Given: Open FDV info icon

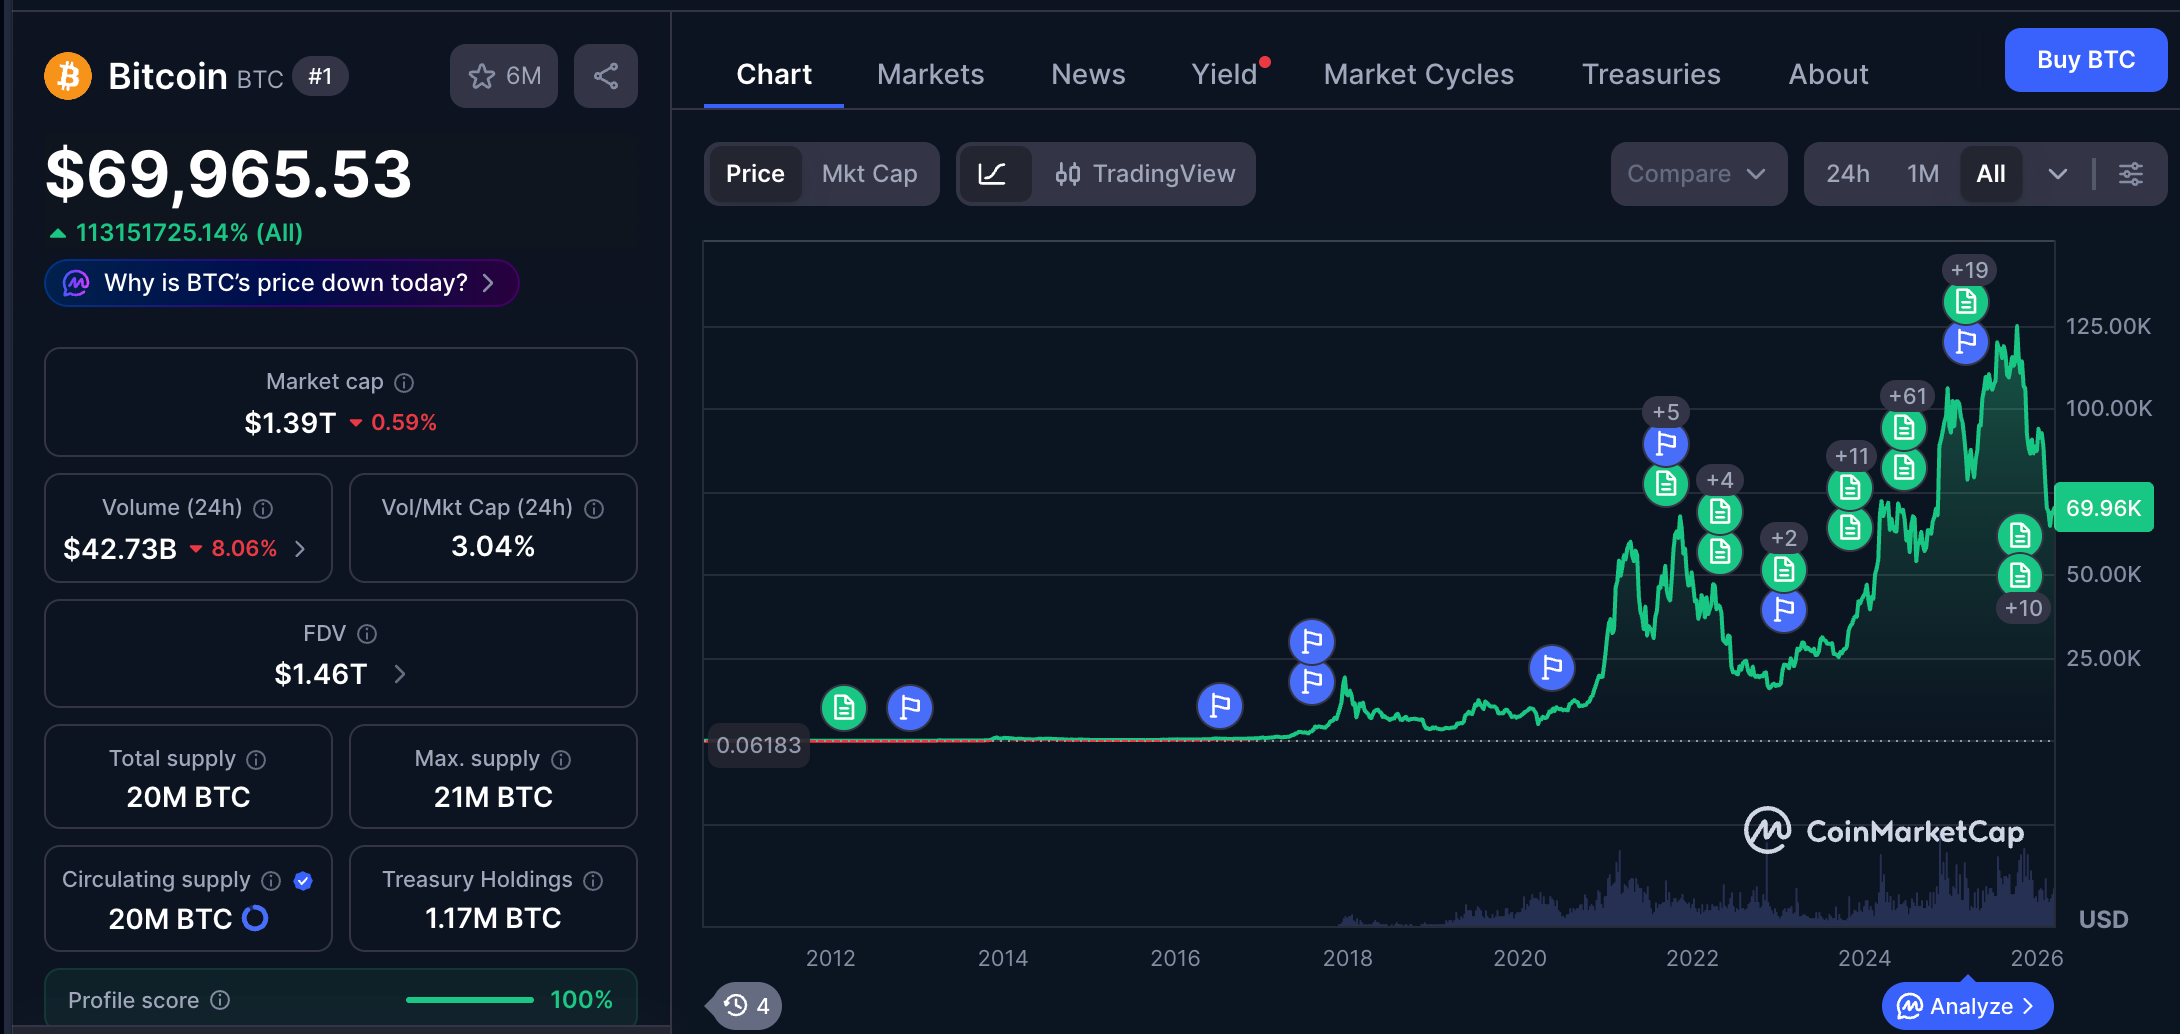Looking at the screenshot, I should (367, 633).
